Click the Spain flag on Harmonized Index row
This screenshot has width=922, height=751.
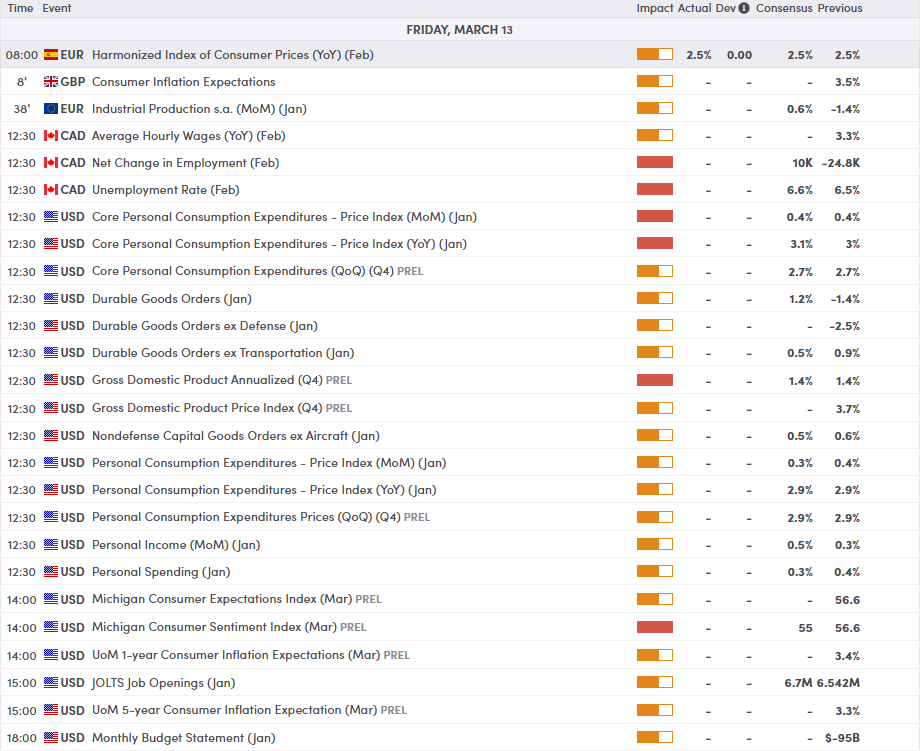pos(51,55)
